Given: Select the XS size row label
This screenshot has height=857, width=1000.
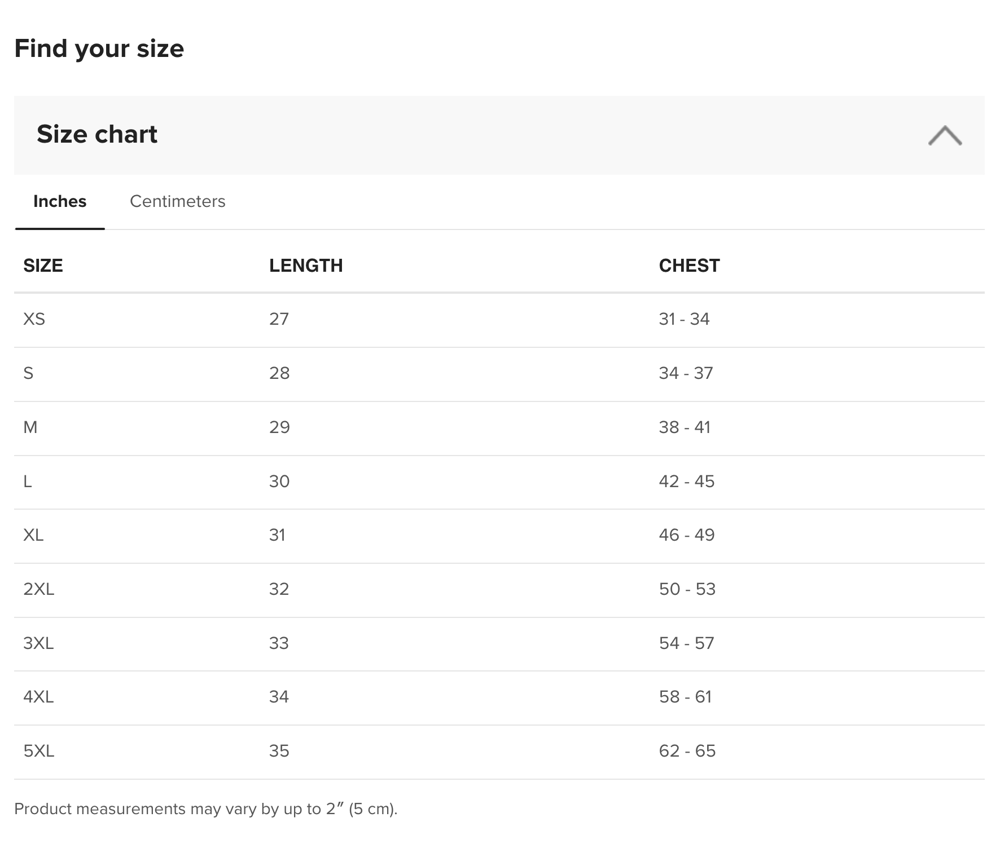Looking at the screenshot, I should pos(34,319).
